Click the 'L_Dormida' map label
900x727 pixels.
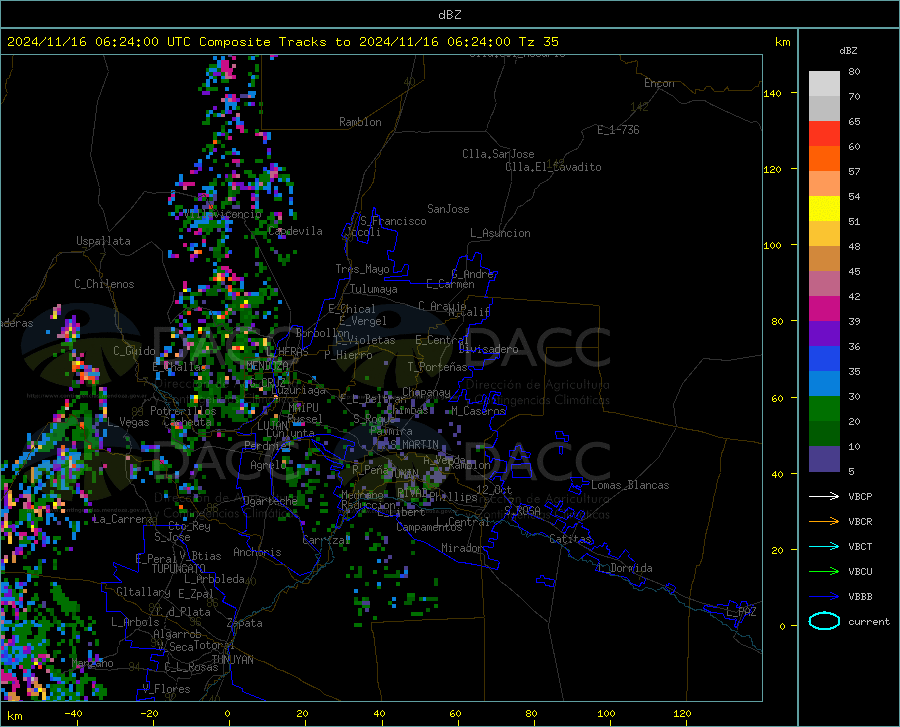625,568
